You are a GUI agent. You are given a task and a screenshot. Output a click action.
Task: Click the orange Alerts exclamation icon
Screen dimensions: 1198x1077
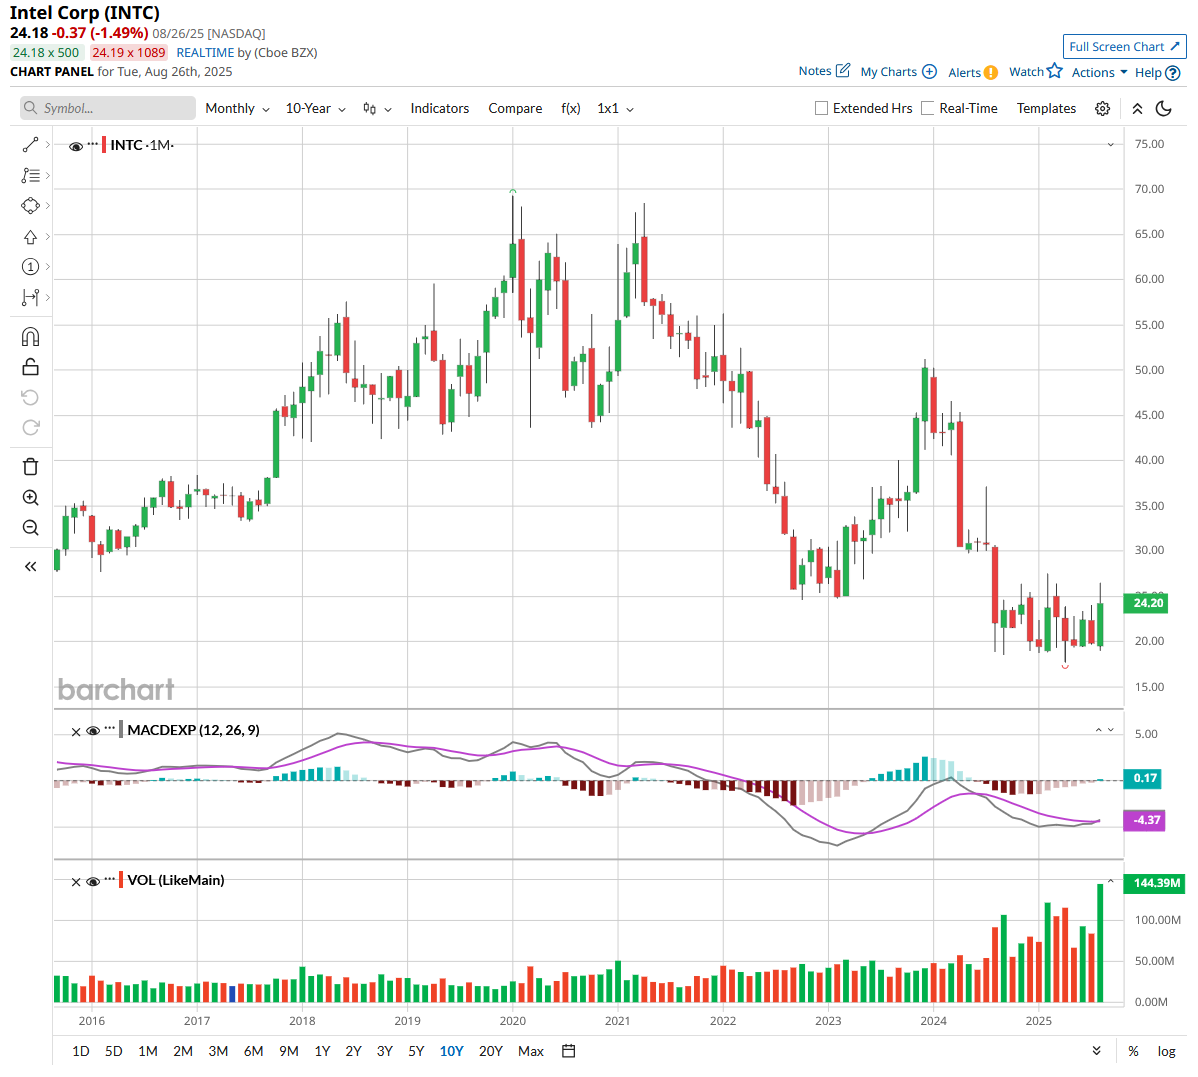991,73
